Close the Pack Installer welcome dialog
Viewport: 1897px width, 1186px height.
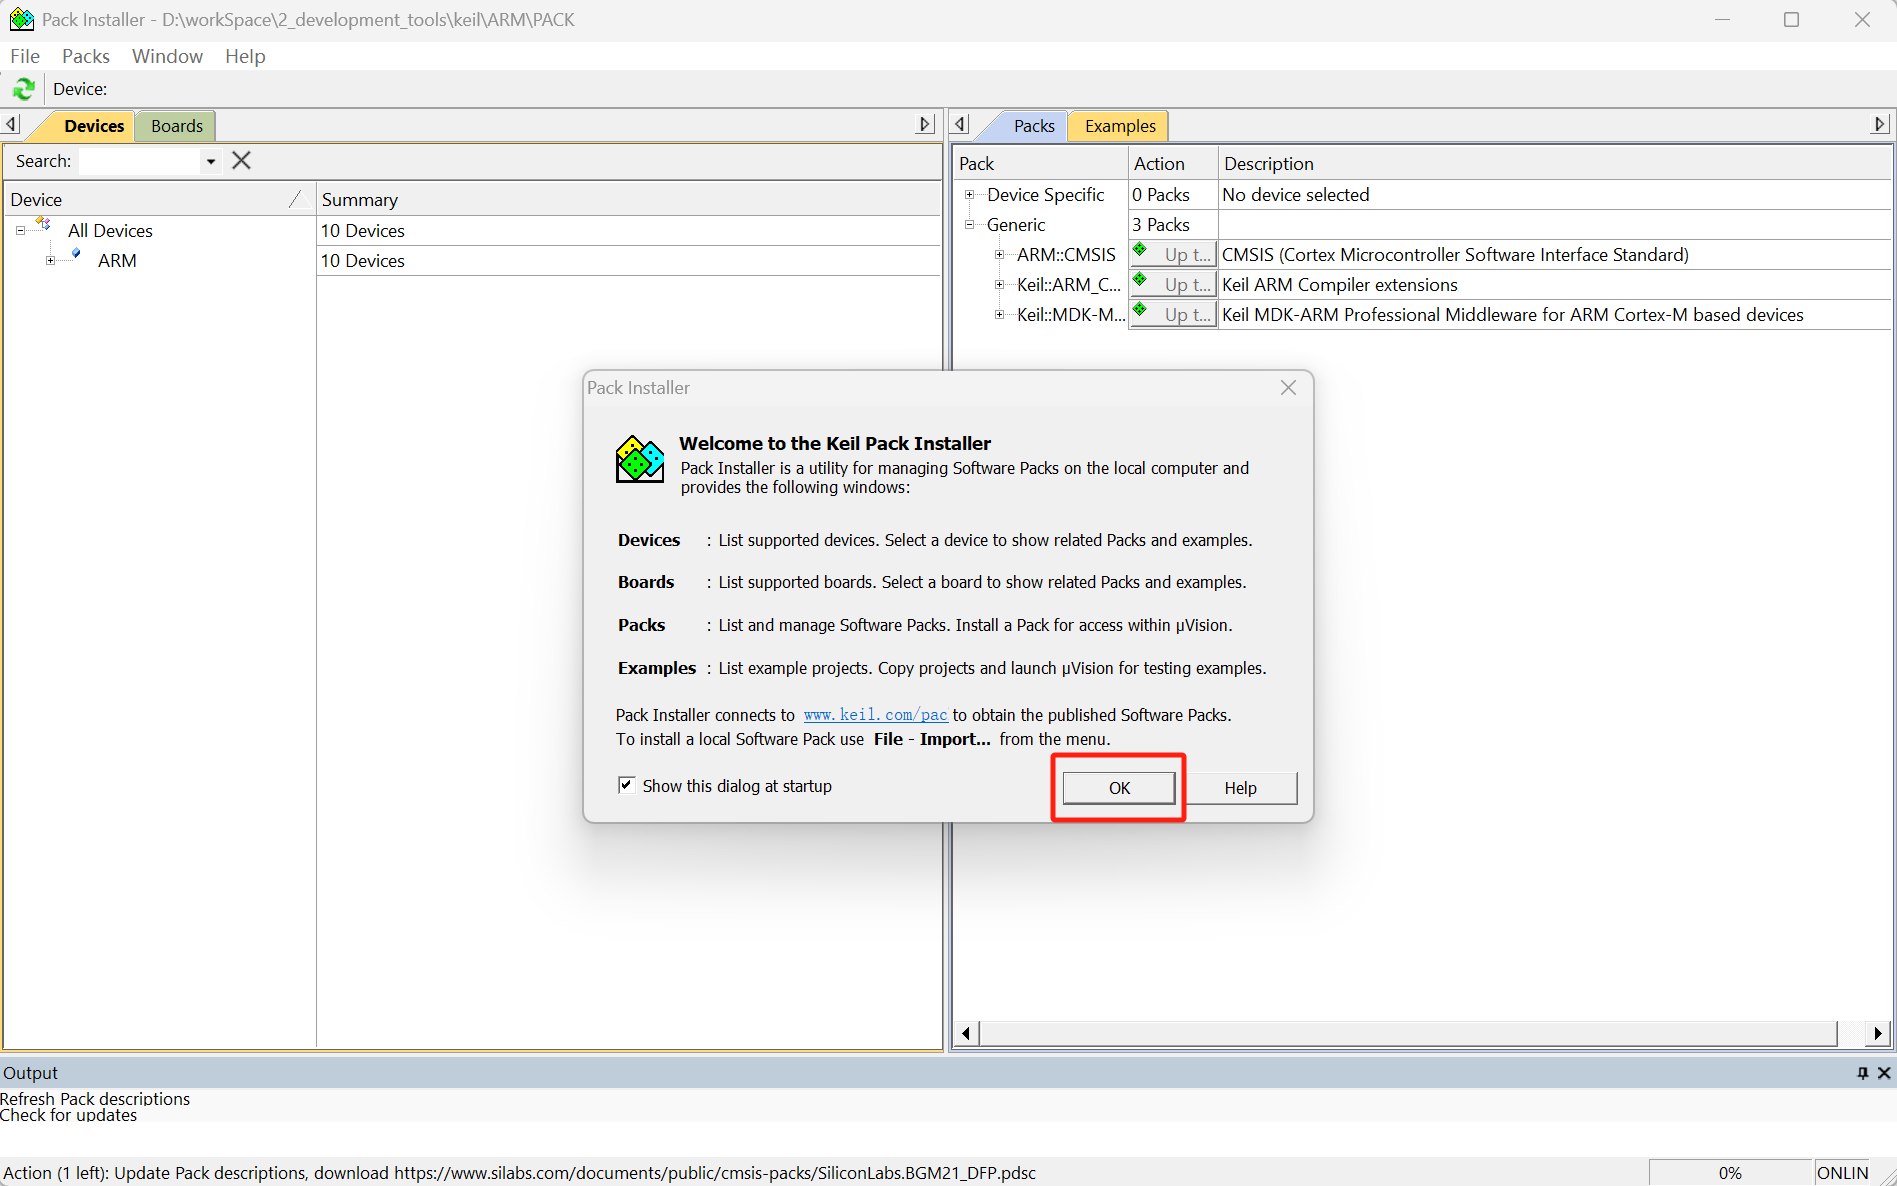pos(1288,388)
